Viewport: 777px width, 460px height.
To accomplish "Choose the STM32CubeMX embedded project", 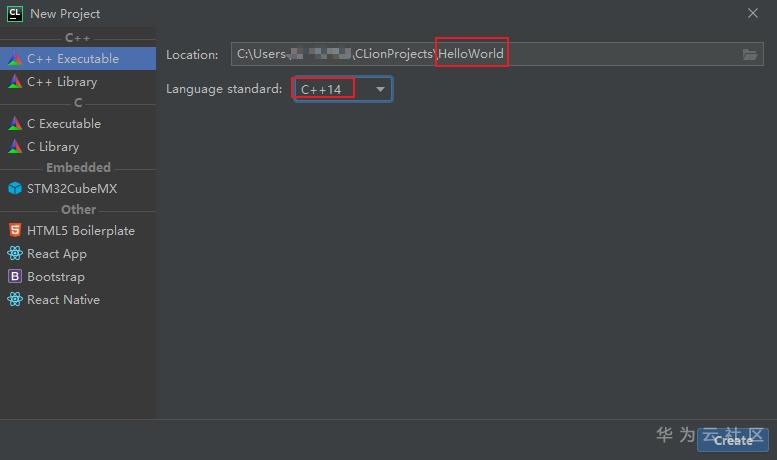I will (x=78, y=189).
